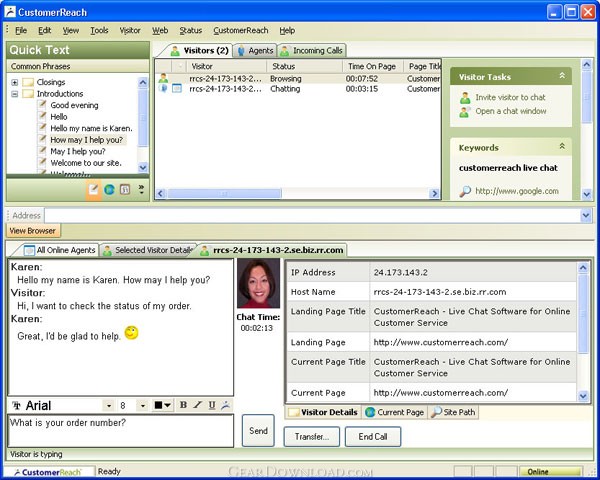Switch to the Incoming Calls tab
Viewport: 600px width, 480px height.
(311, 51)
